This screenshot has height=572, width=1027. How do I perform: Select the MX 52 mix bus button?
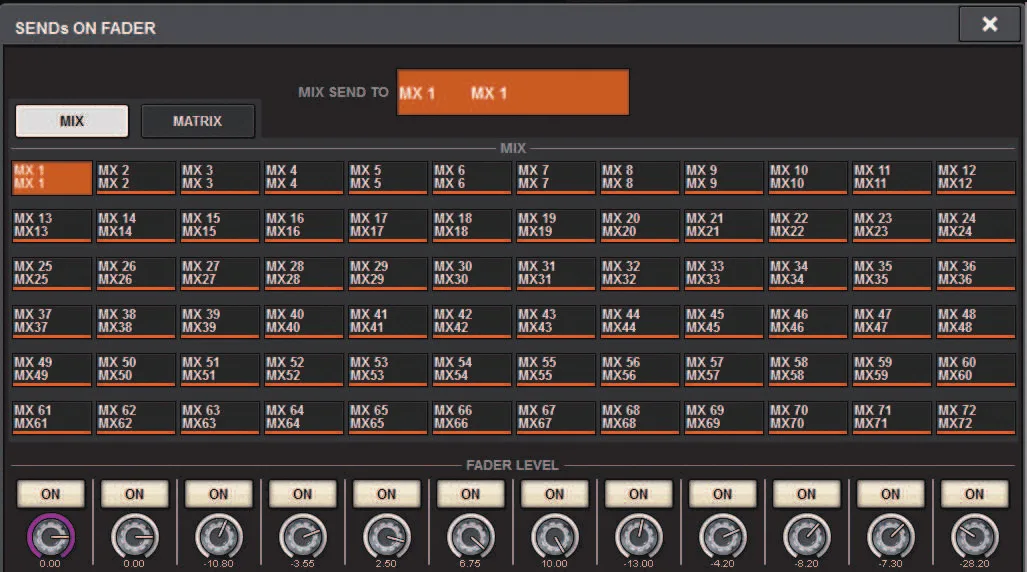[303, 370]
